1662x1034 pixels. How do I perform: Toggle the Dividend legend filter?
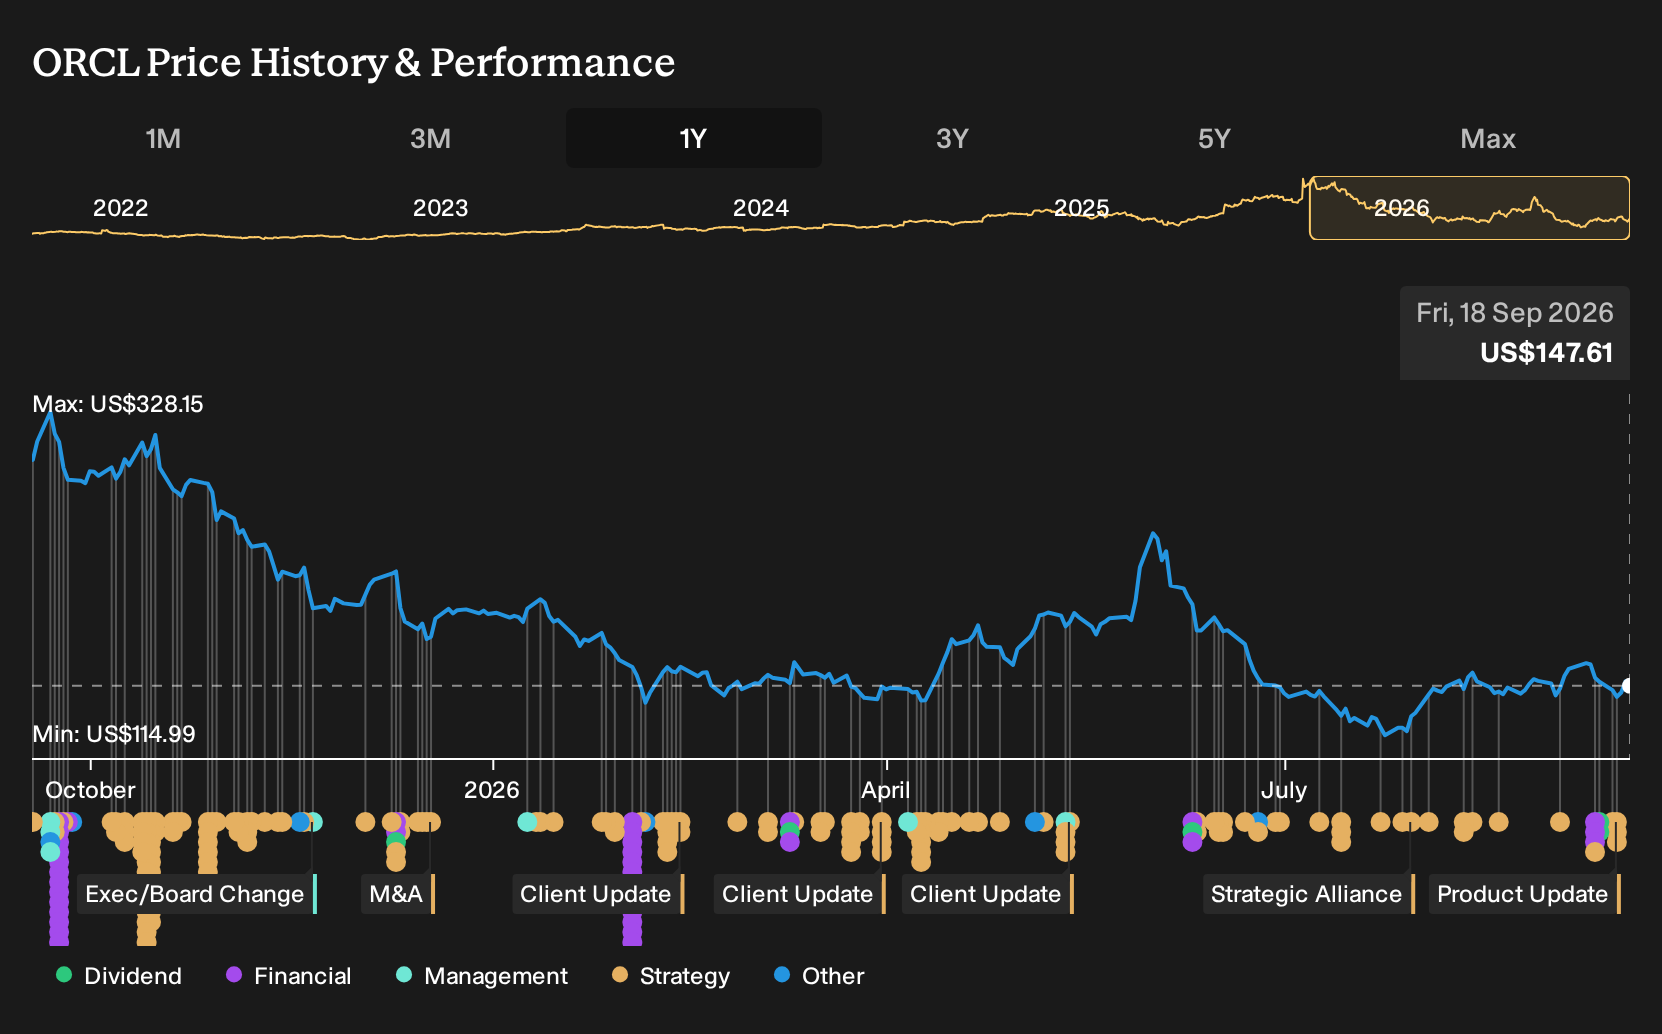[119, 976]
